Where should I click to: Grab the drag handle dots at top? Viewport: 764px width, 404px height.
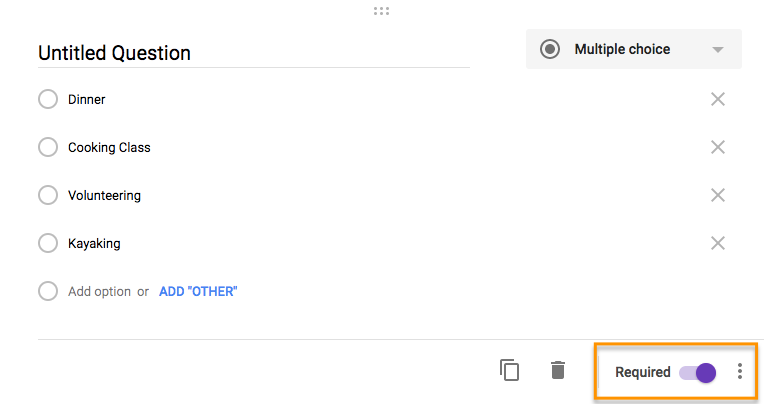[x=381, y=11]
